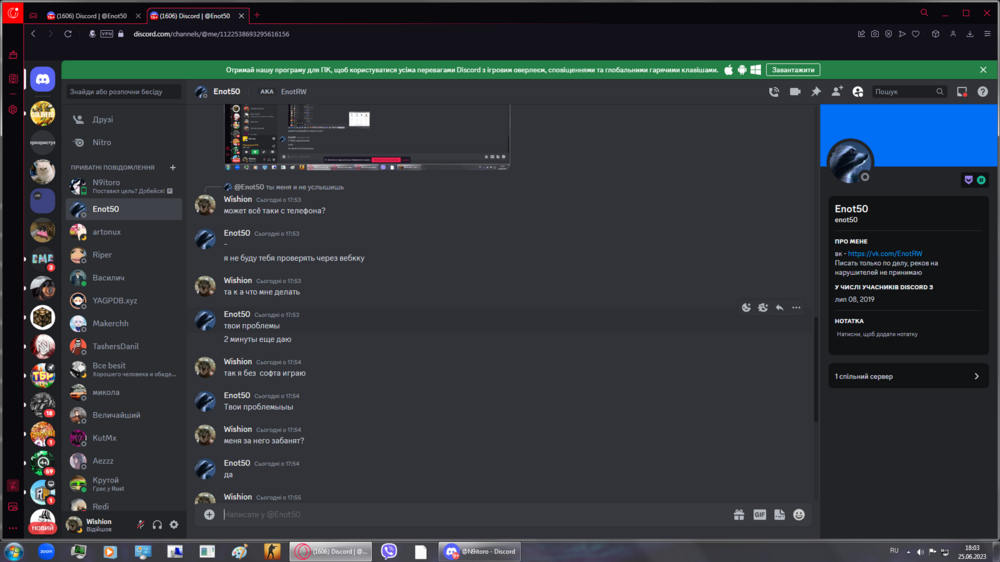Open the Discord inbox icon
This screenshot has height=562, width=1000.
(x=962, y=92)
